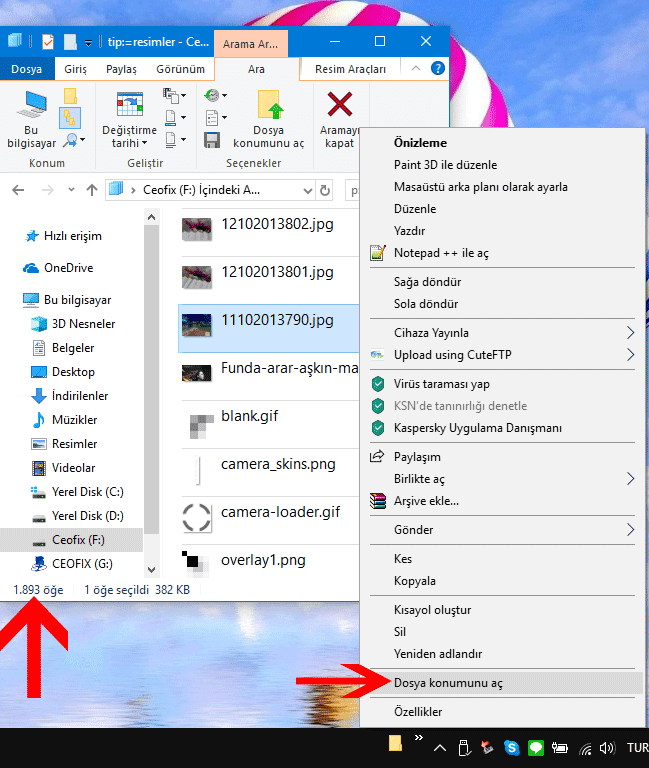Click the new folder quick access icon
The image size is (649, 768).
point(70,42)
